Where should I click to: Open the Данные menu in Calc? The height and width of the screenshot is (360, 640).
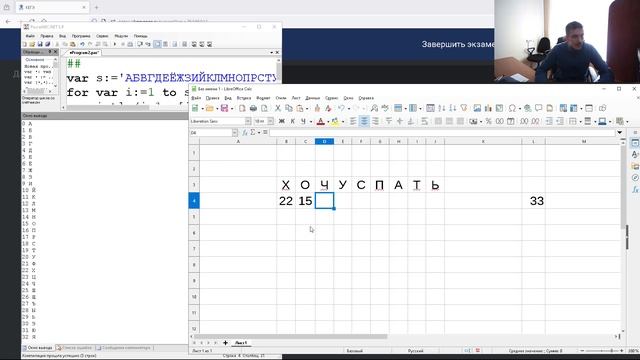(312, 98)
